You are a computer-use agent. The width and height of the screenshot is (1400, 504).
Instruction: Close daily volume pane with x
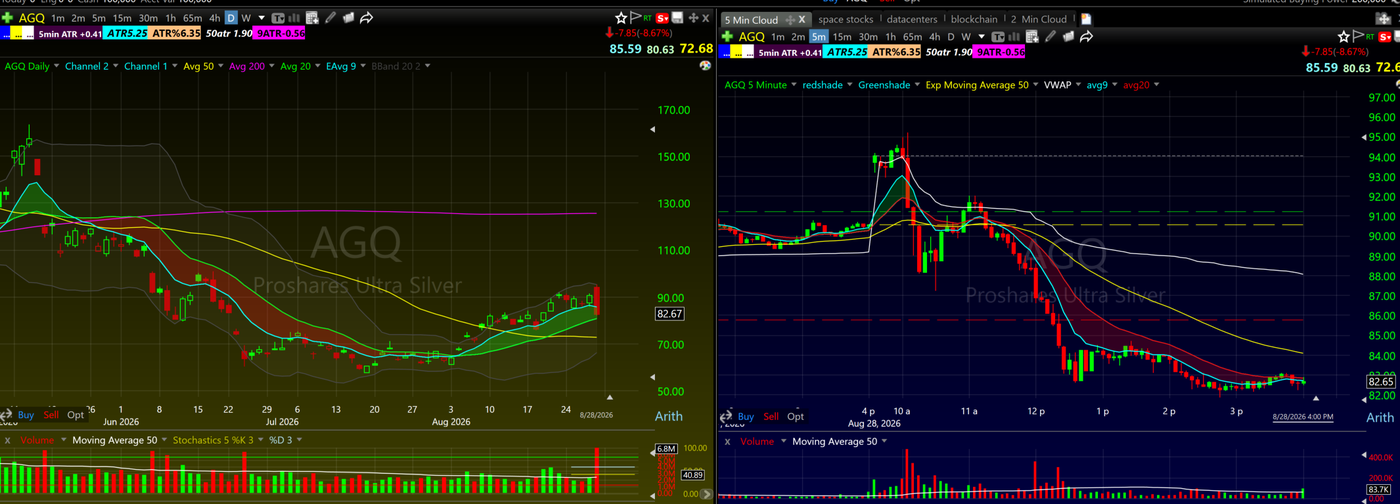point(7,440)
